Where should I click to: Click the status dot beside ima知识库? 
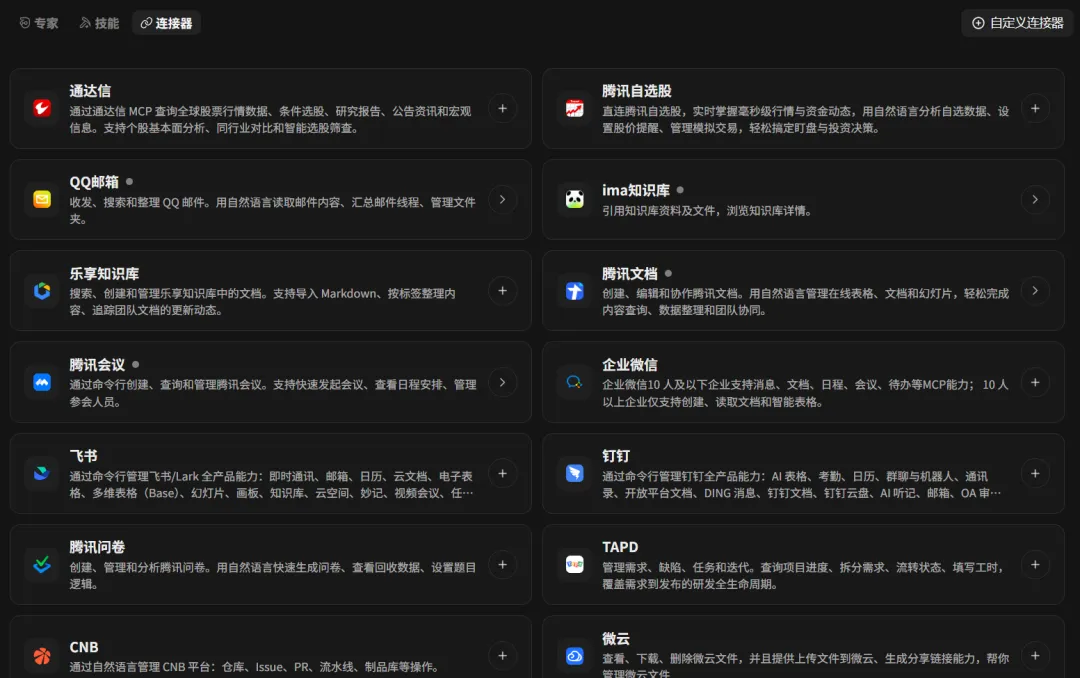681,189
